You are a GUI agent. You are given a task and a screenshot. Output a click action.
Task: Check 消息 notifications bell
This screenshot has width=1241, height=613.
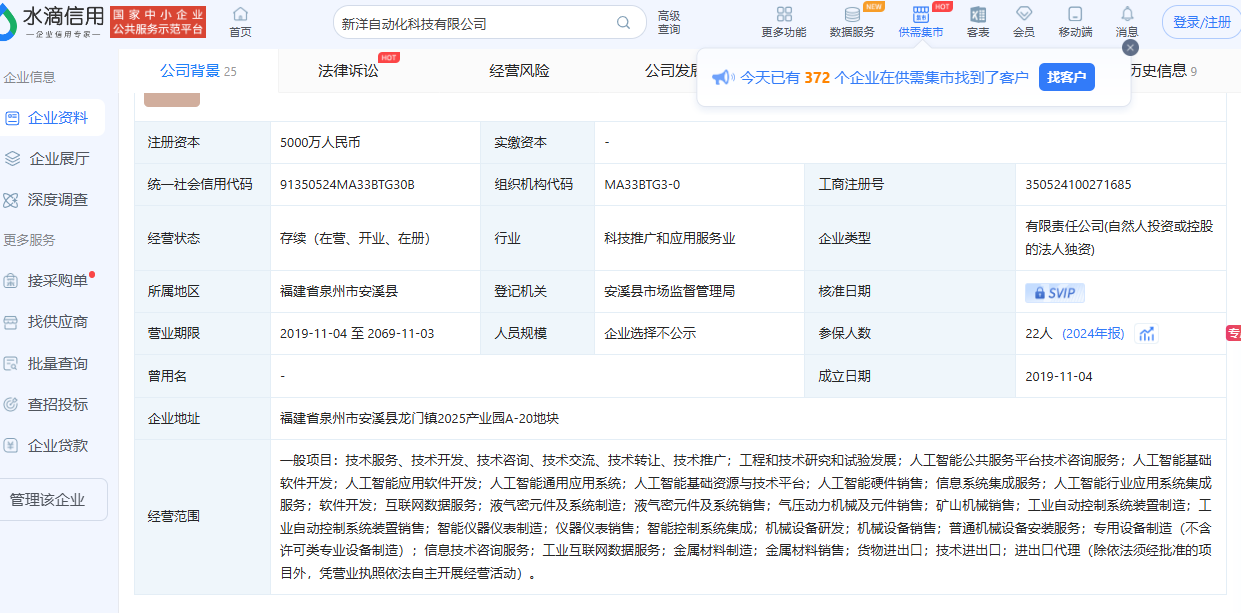[1127, 21]
